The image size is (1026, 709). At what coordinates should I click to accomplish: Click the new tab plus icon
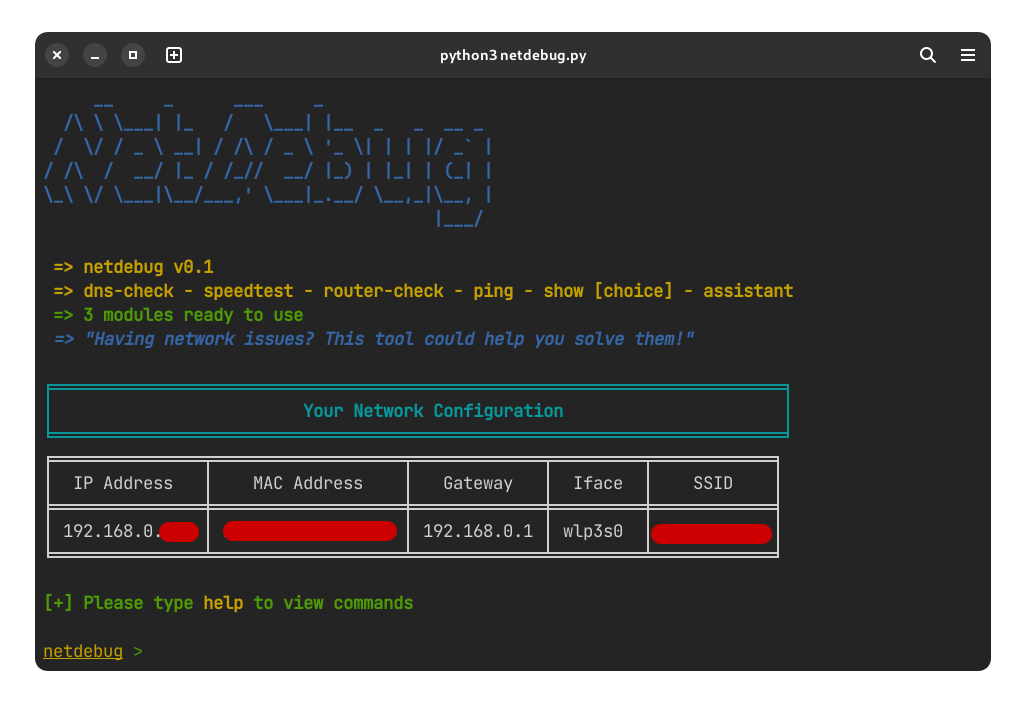point(173,55)
